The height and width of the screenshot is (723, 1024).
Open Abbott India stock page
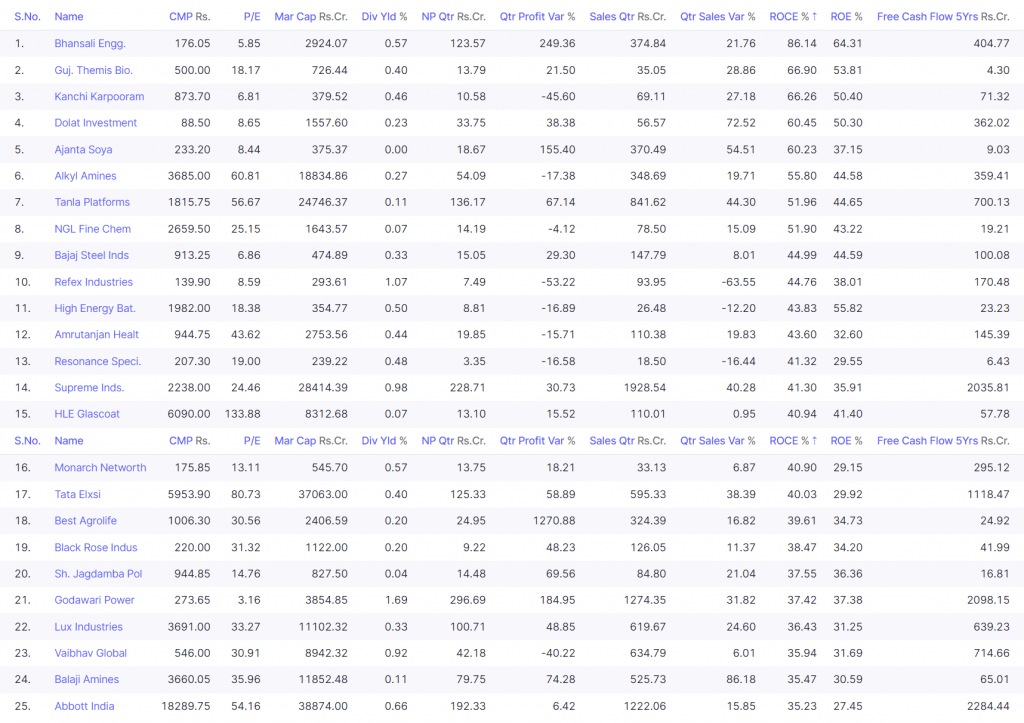(x=84, y=706)
